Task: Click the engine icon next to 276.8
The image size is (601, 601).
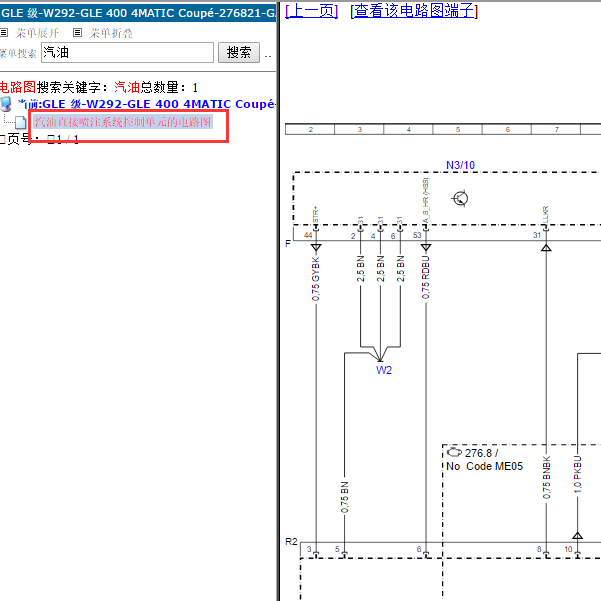Action: pyautogui.click(x=454, y=453)
